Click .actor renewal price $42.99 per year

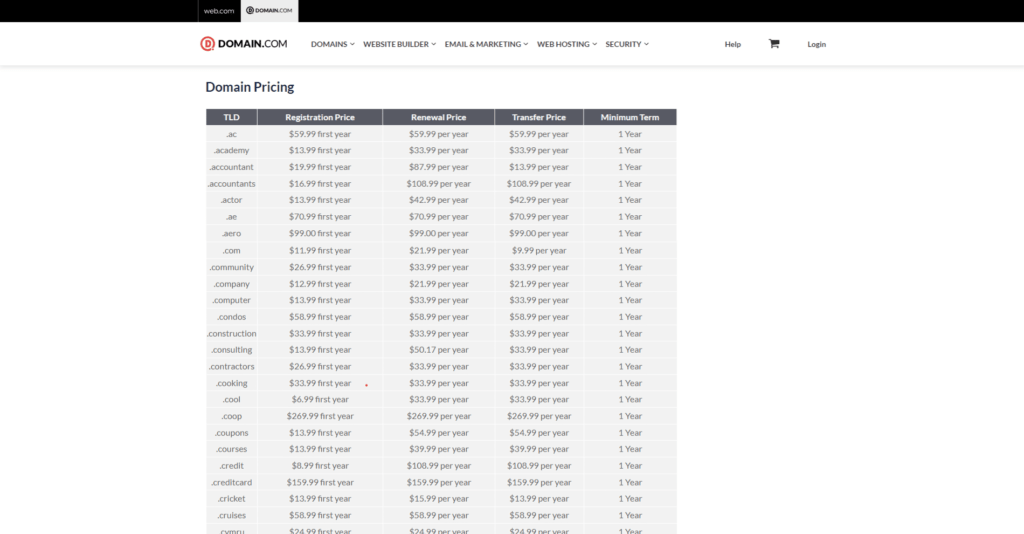[439, 200]
